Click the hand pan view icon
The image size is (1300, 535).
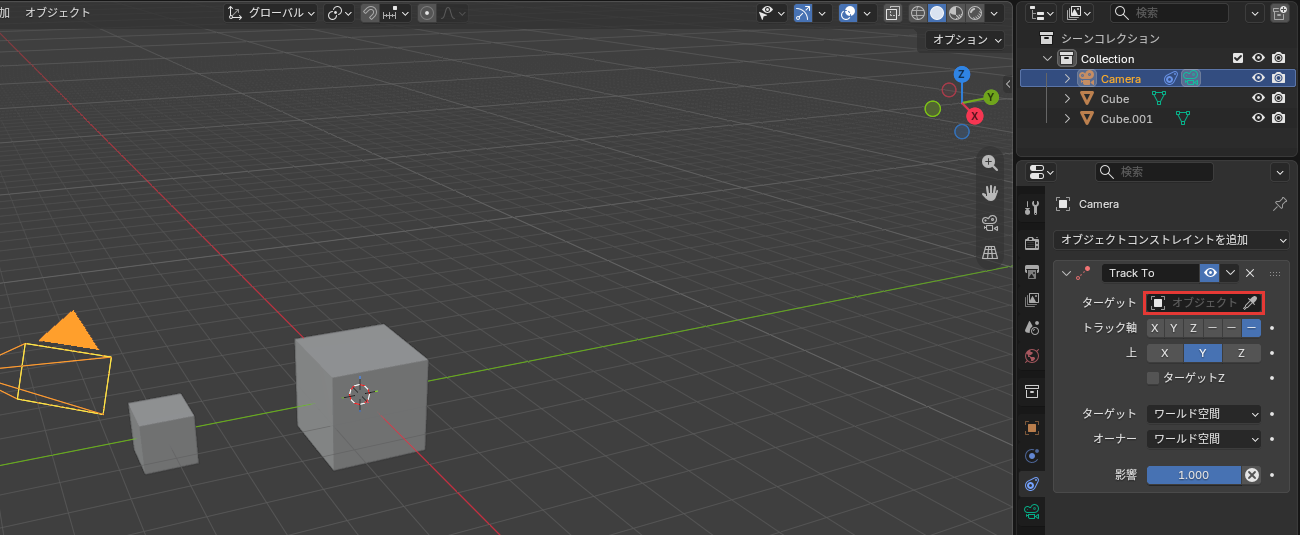(x=990, y=193)
